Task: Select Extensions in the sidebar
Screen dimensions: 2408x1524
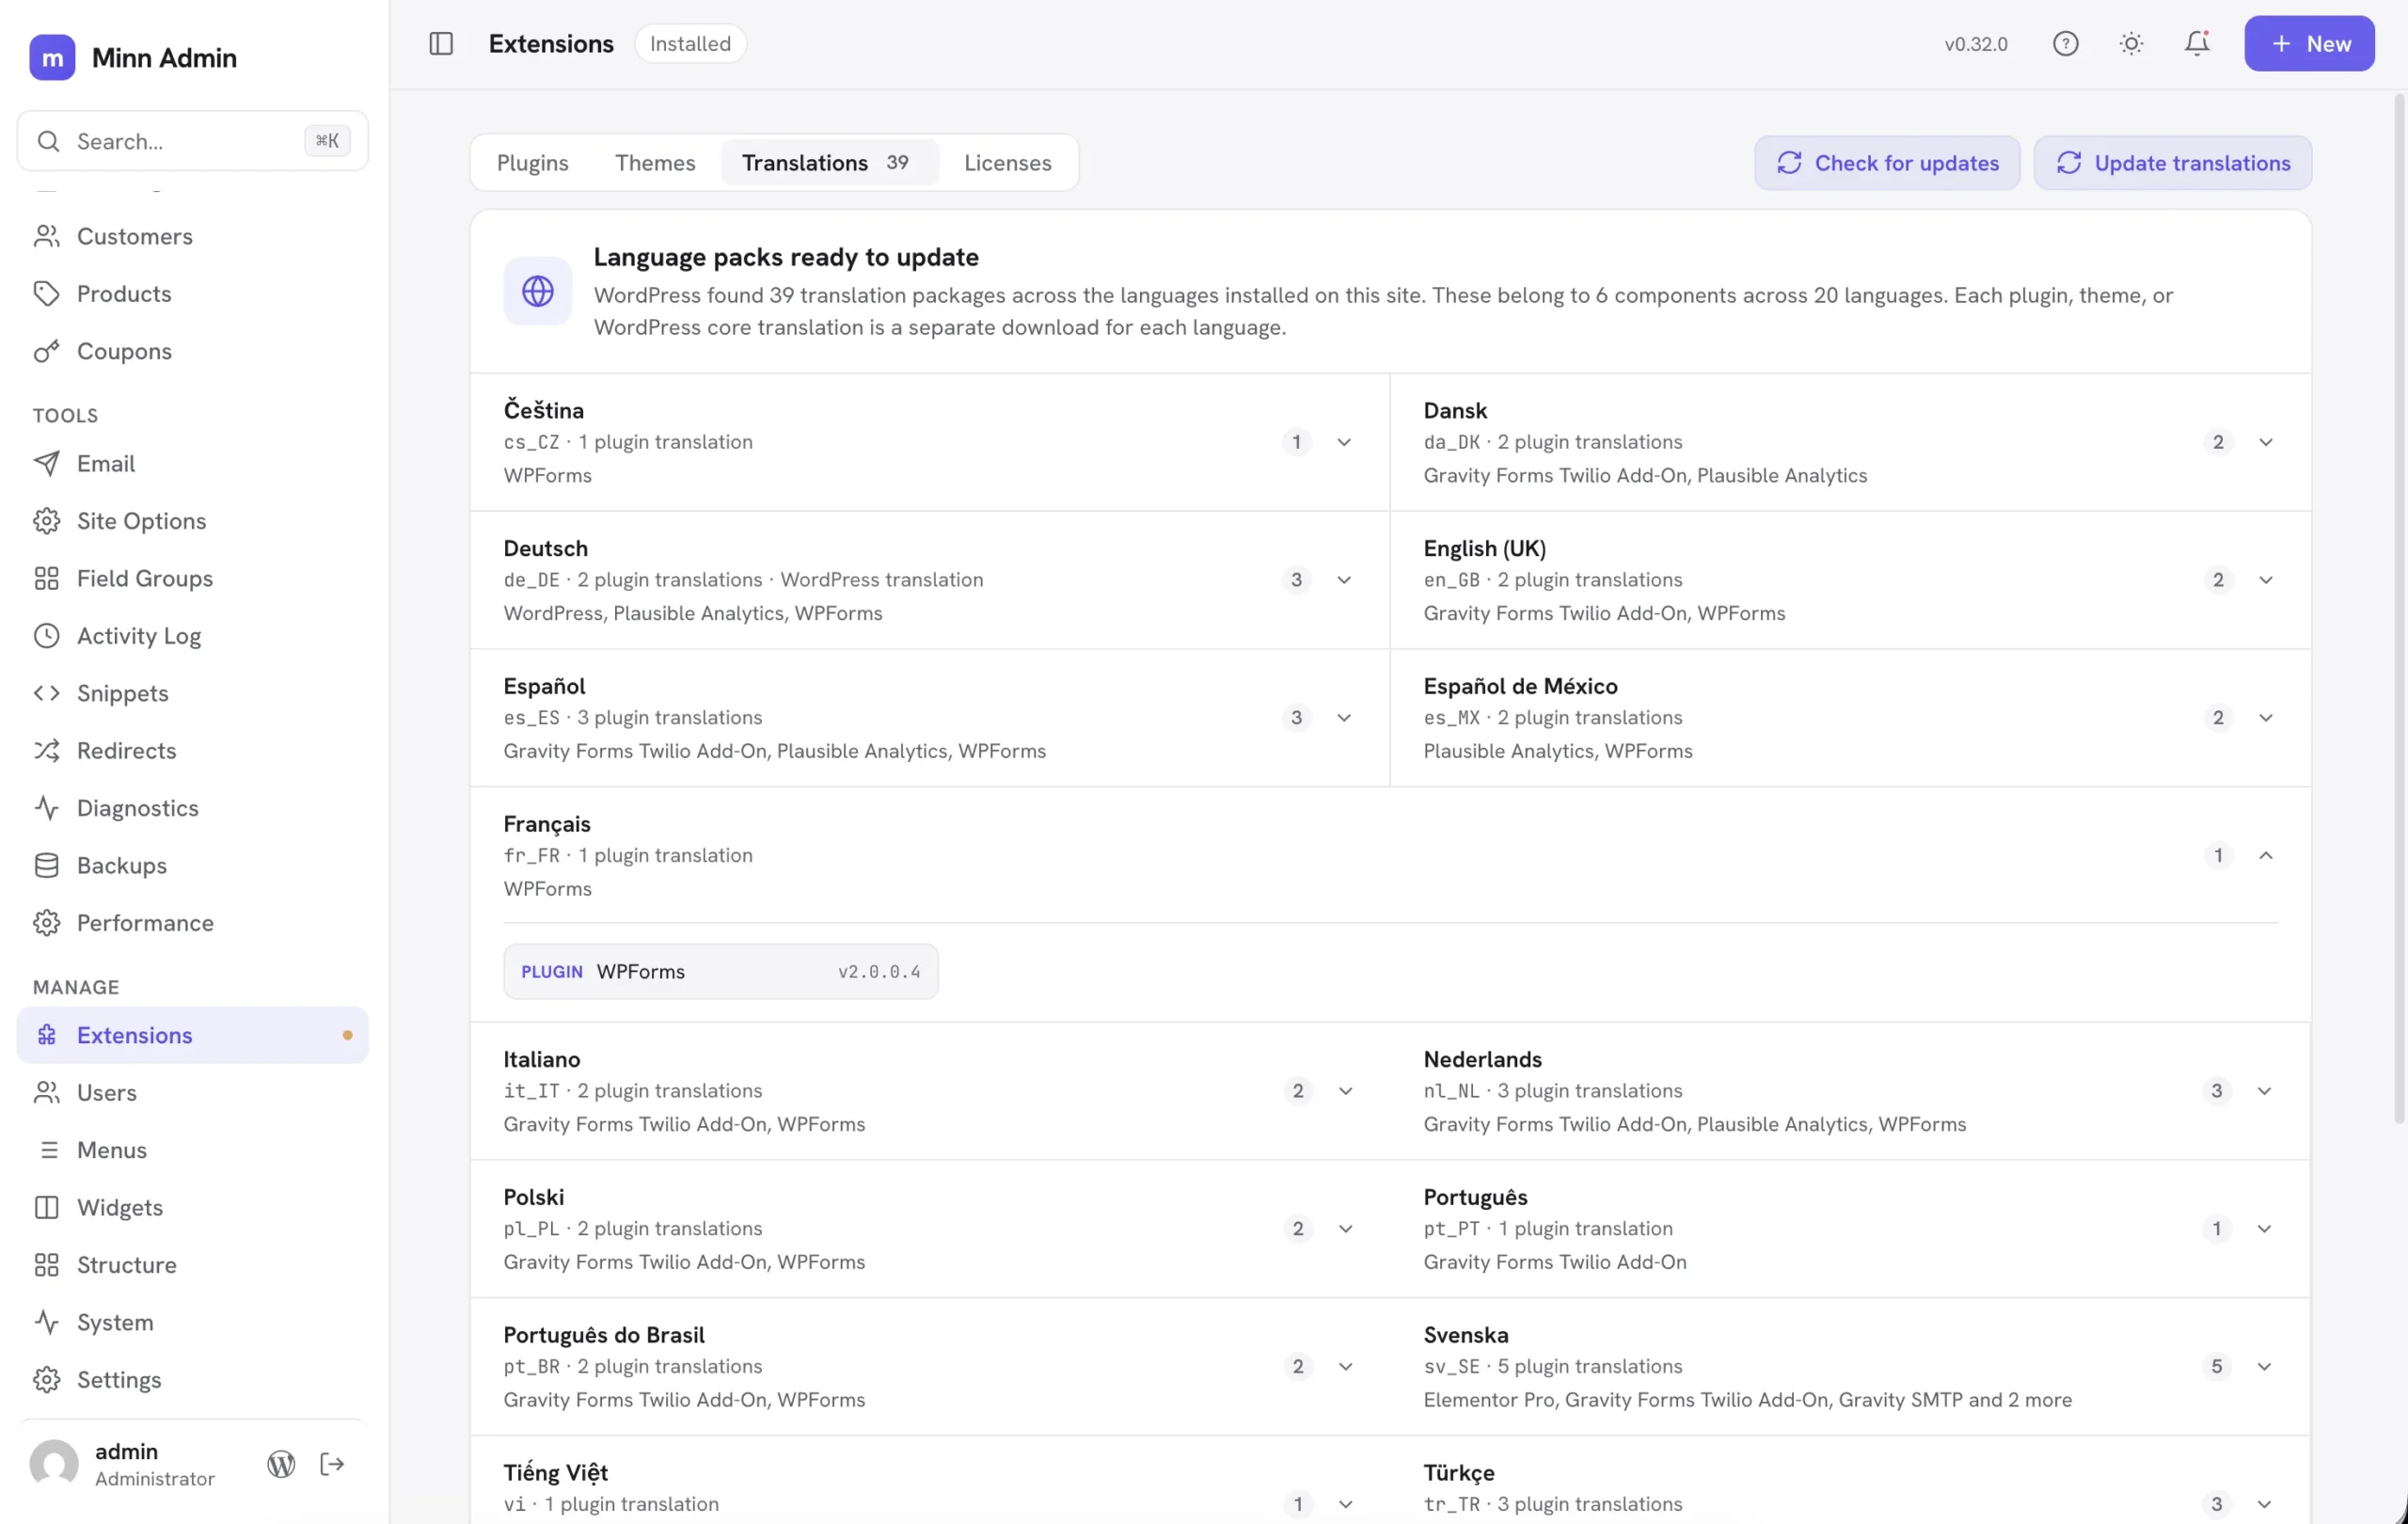Action: (192, 1035)
